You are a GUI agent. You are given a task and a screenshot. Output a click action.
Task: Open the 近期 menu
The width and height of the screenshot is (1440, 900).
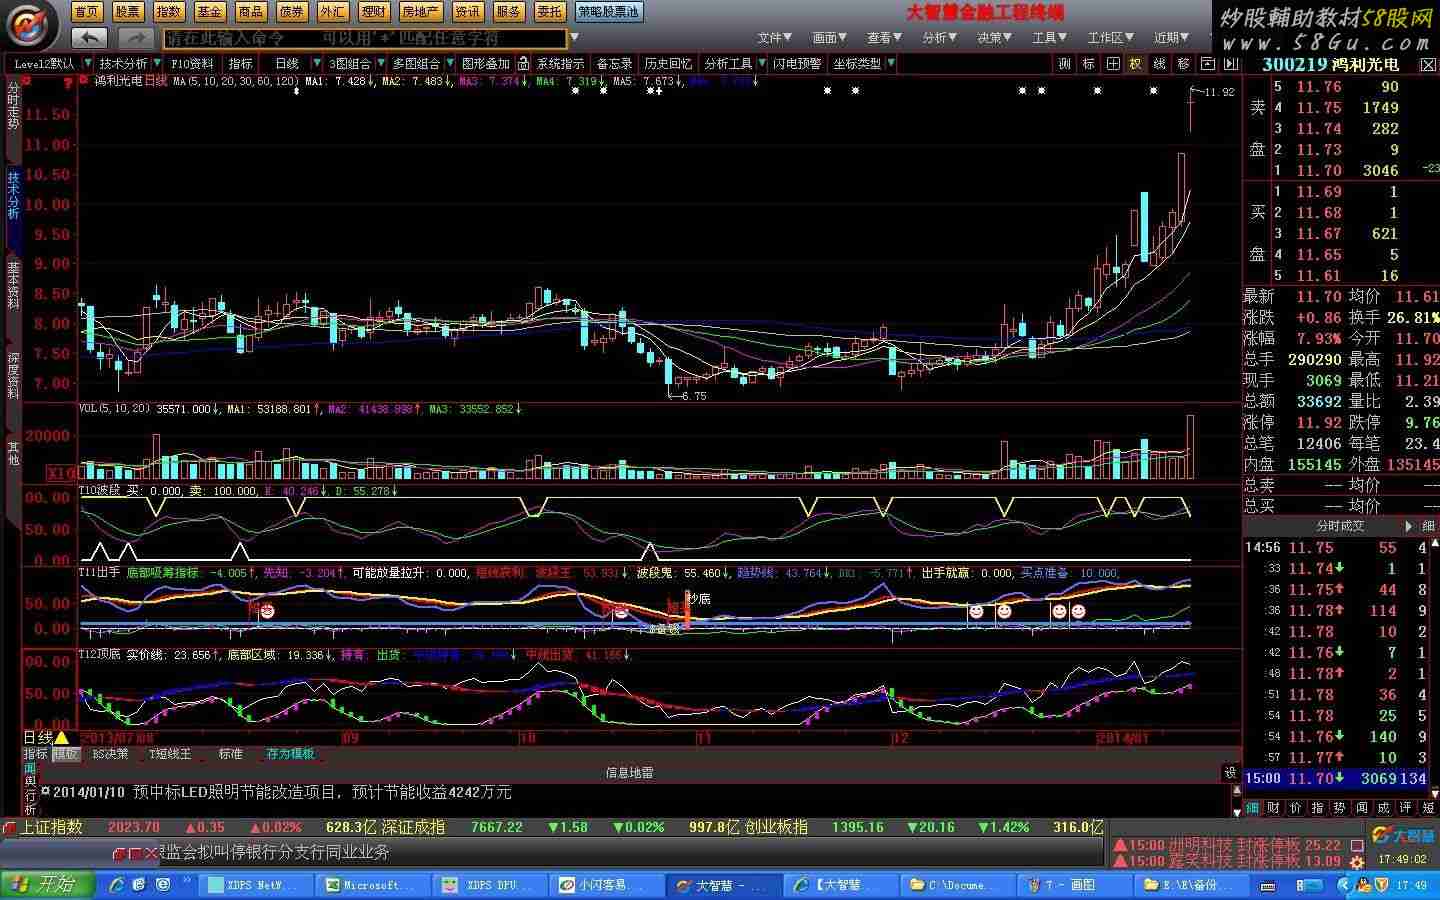click(1171, 38)
